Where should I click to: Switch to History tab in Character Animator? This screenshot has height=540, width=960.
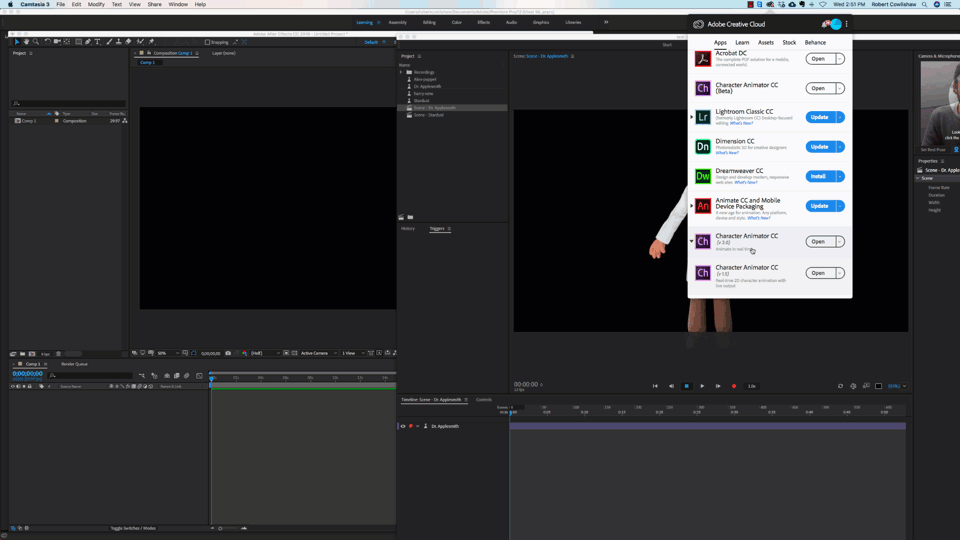click(408, 228)
